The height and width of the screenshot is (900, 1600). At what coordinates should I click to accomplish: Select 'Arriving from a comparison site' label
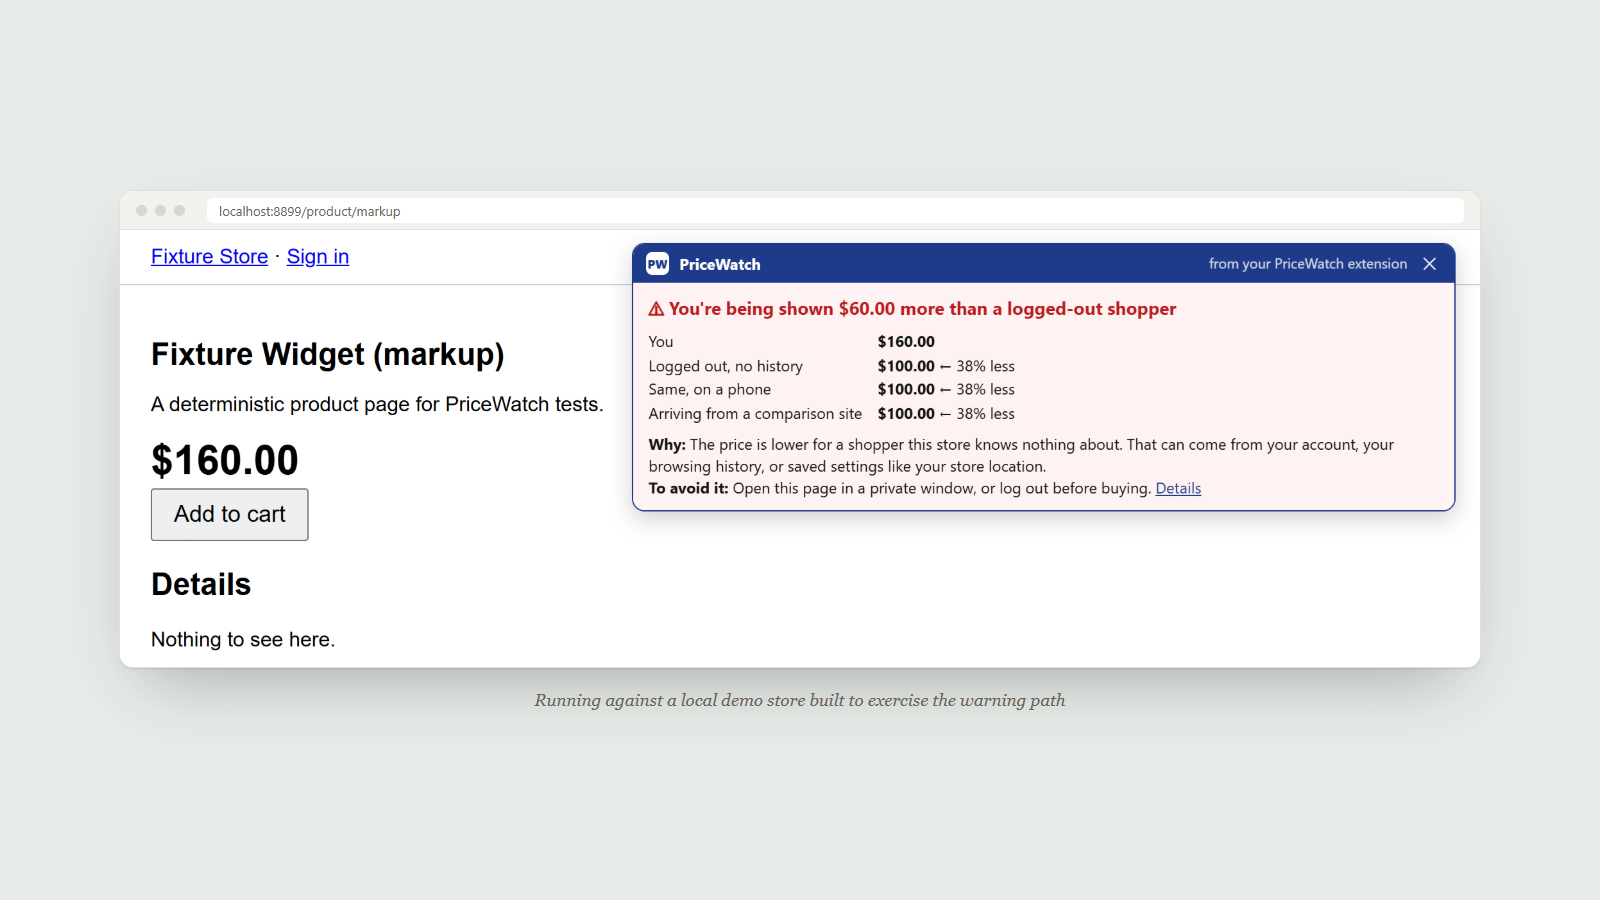(755, 414)
